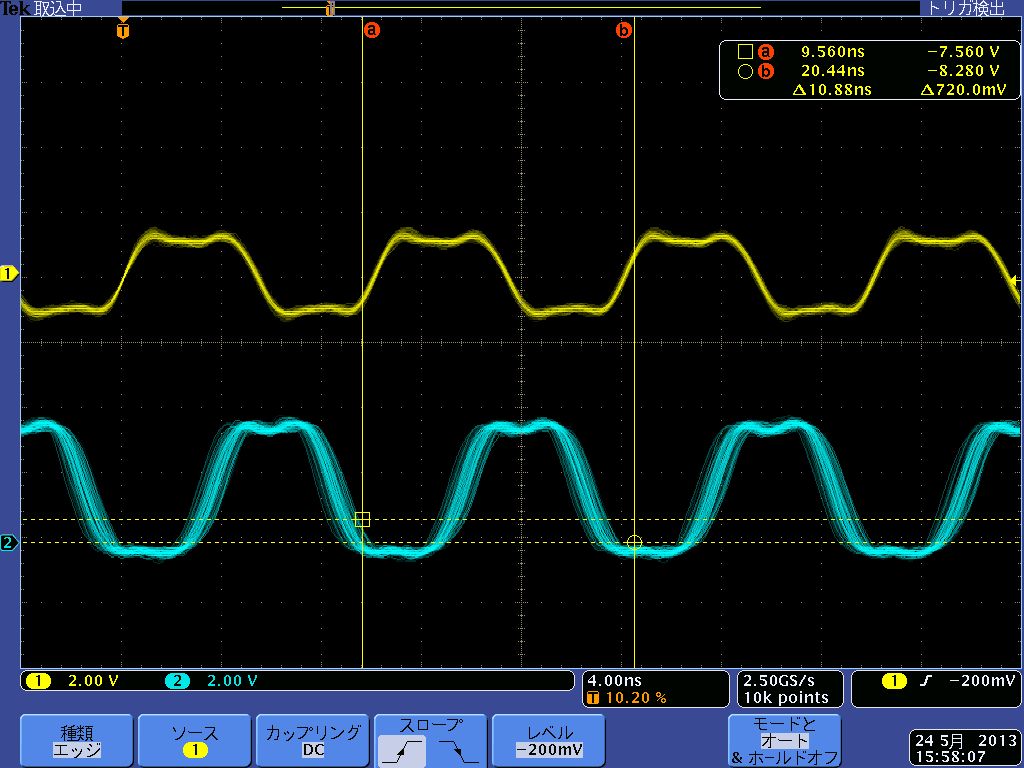This screenshot has height=768, width=1024.
Task: Open the レベル -200mV level setting
Action: [549, 741]
